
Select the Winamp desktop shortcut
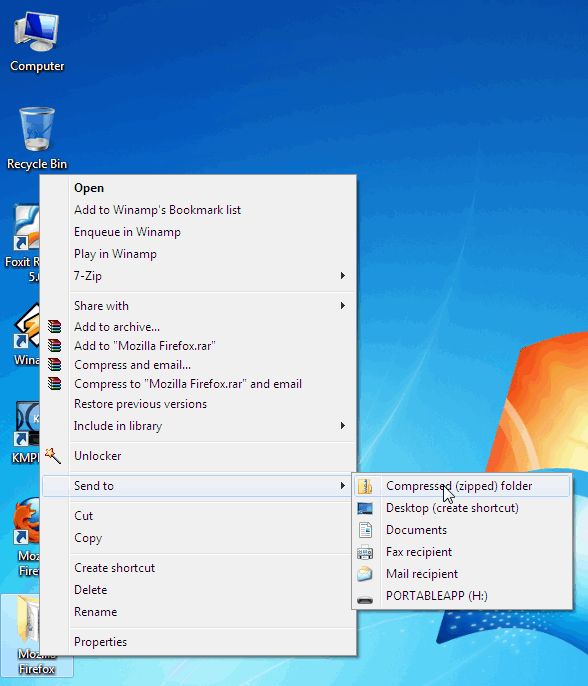click(26, 326)
